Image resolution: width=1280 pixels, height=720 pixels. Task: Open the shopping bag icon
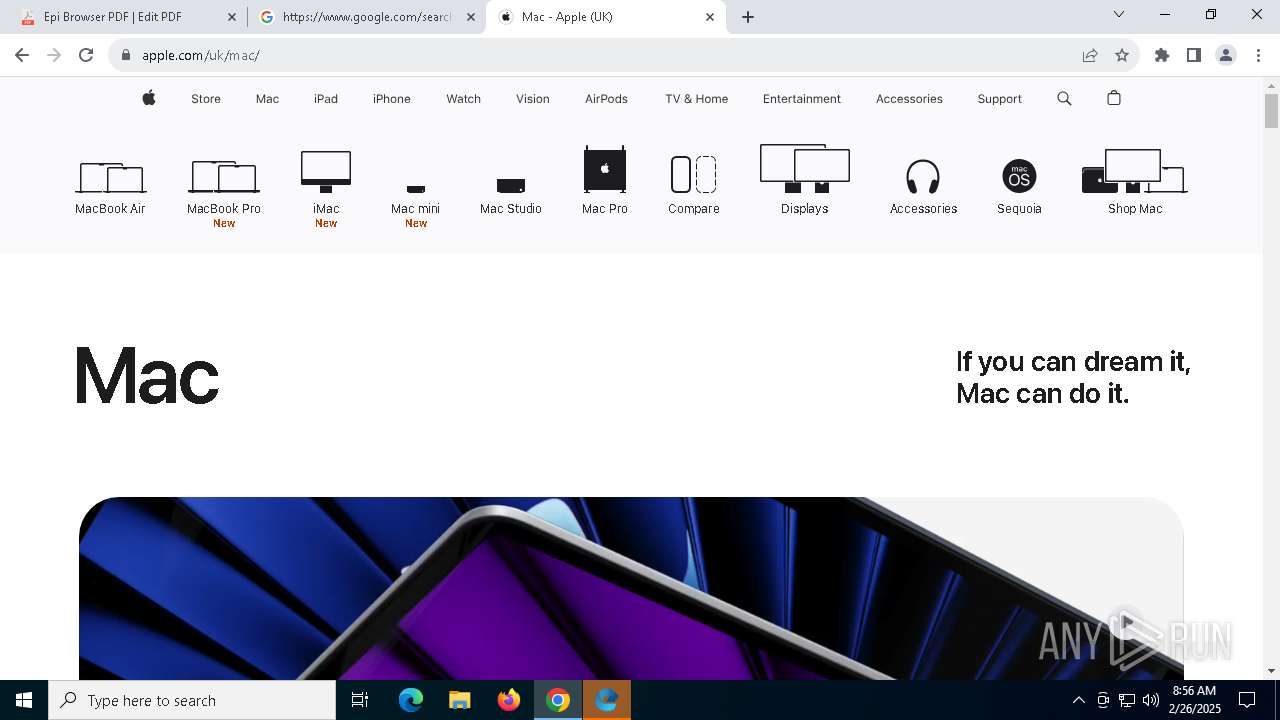[x=1114, y=98]
